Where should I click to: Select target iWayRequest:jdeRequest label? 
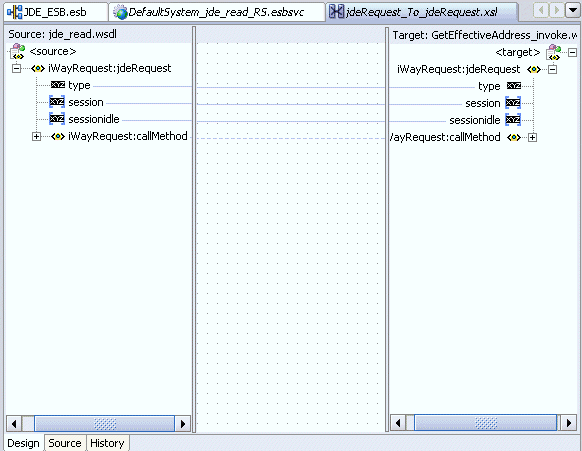point(459,69)
